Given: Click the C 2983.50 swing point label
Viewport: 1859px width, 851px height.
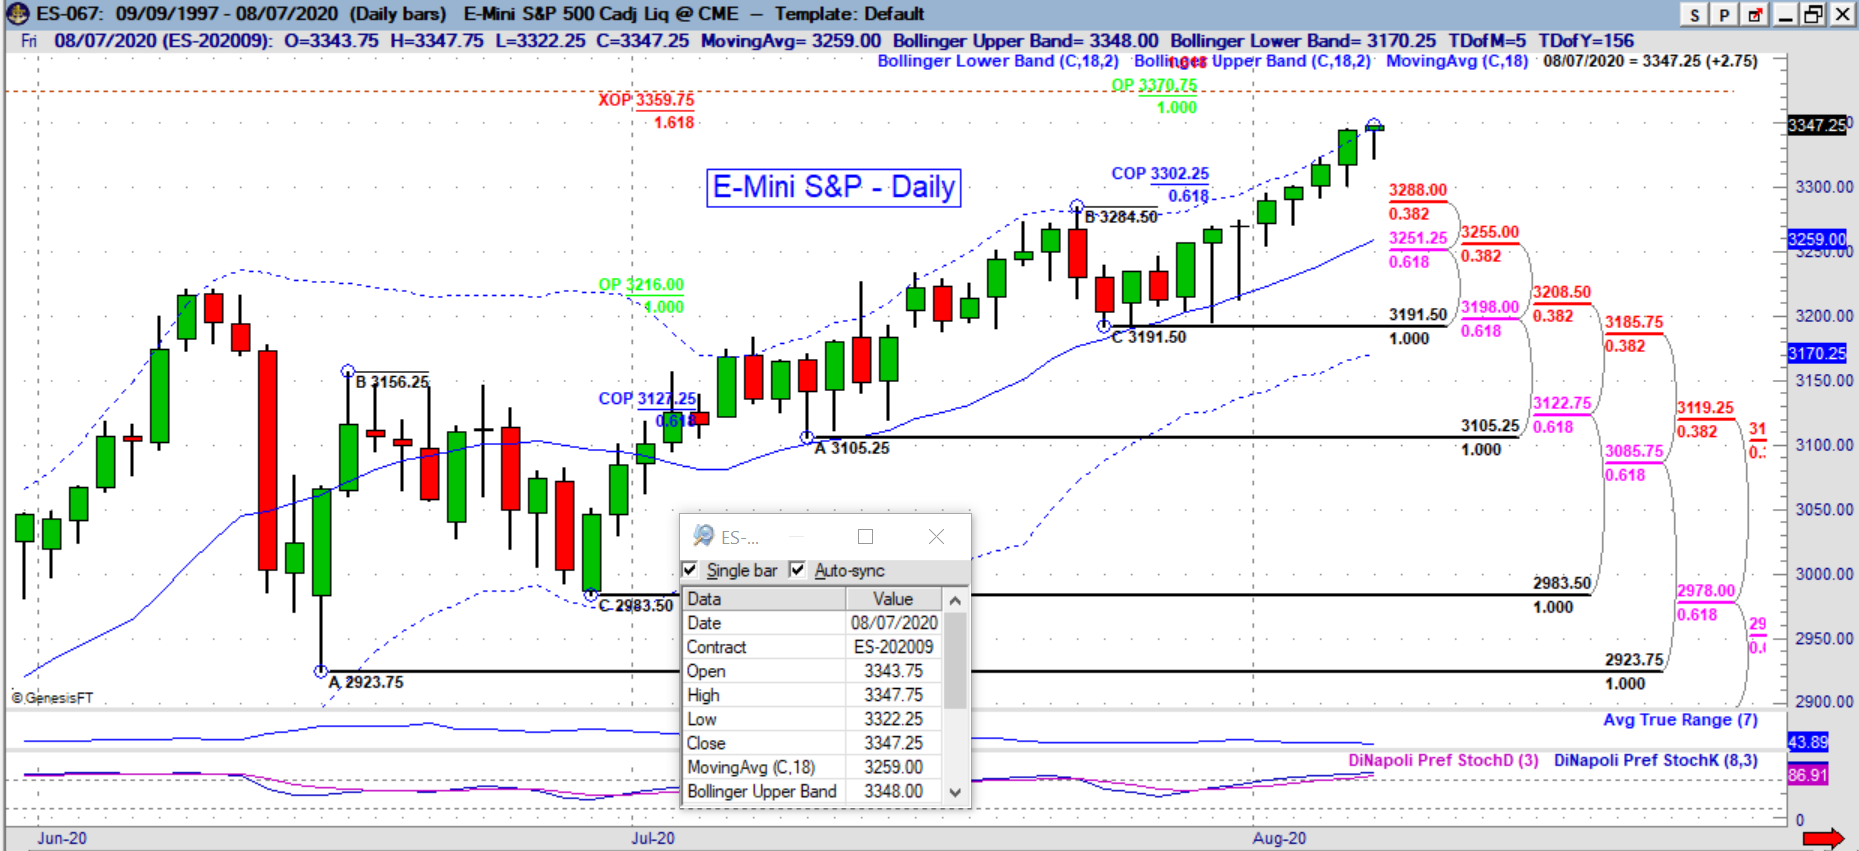Looking at the screenshot, I should tap(636, 606).
